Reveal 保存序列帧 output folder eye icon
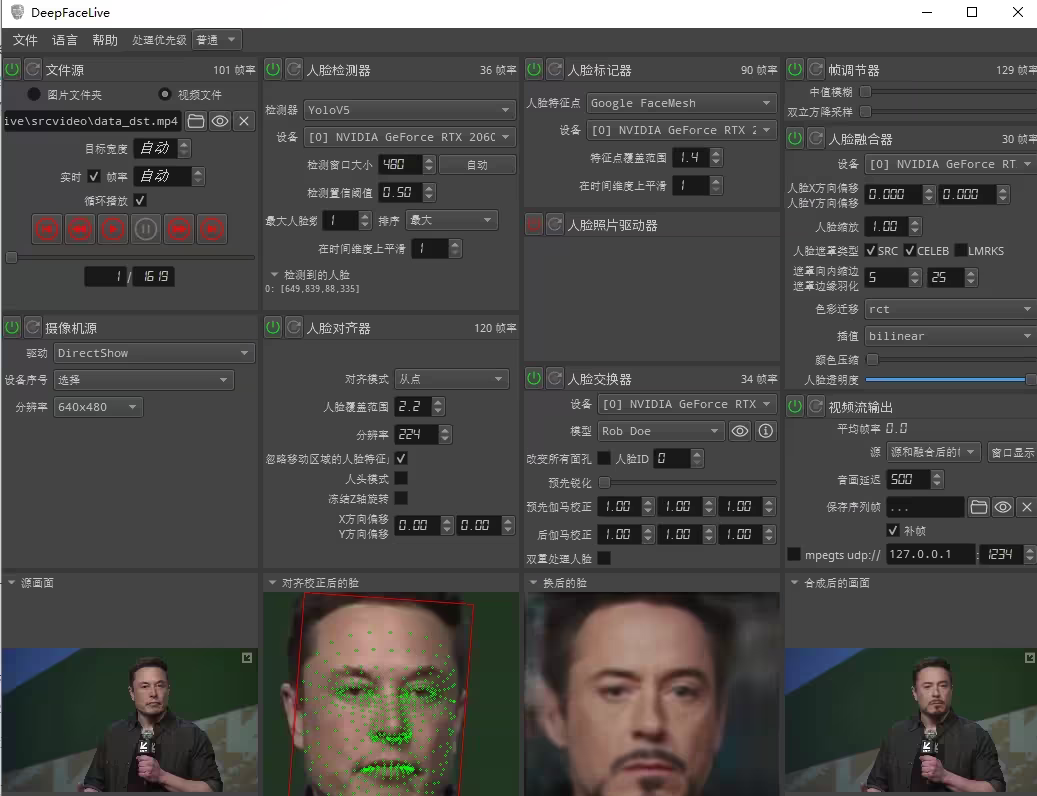Image resolution: width=1037 pixels, height=796 pixels. tap(1003, 507)
